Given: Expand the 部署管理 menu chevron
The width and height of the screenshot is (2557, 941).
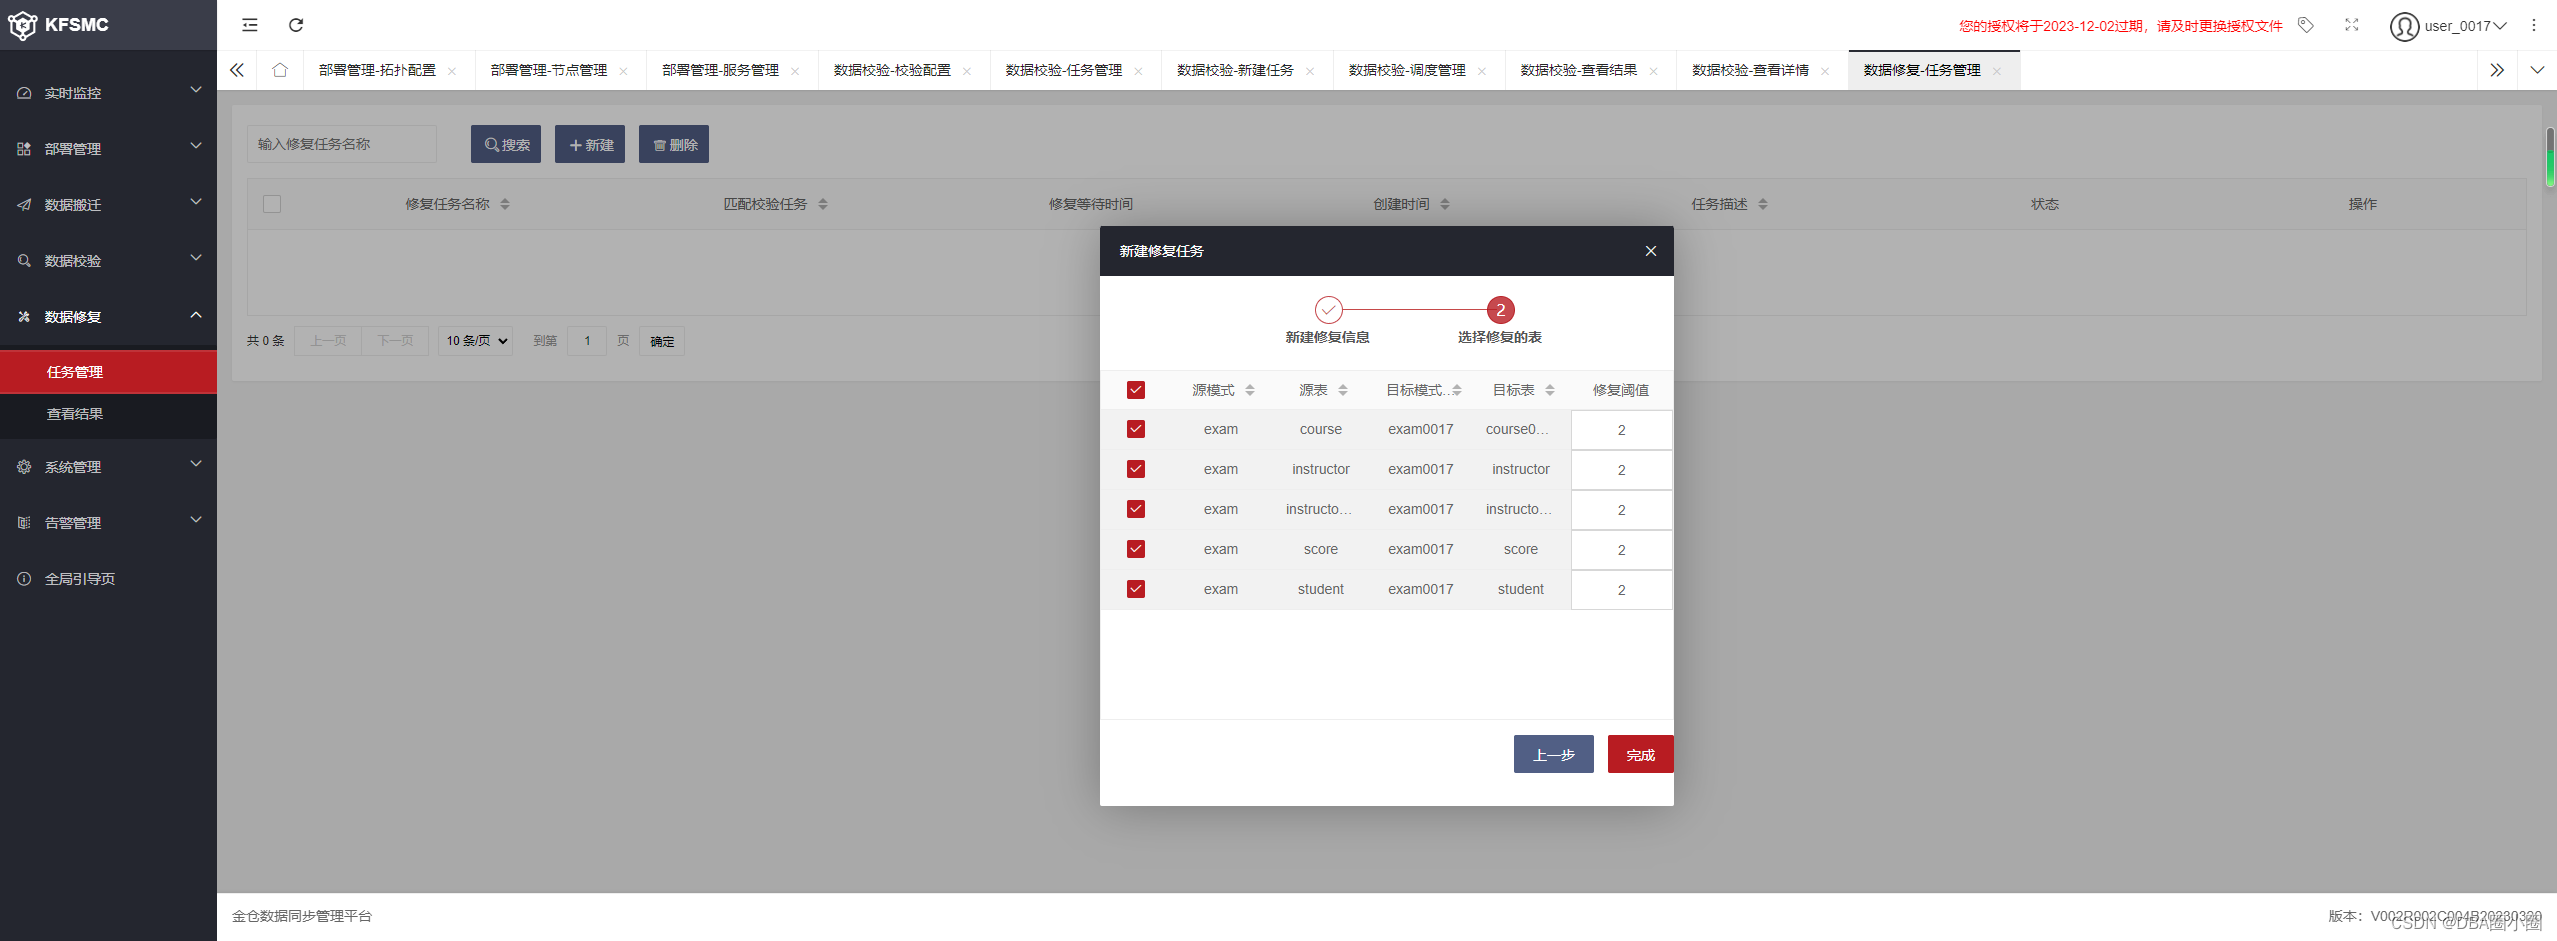Looking at the screenshot, I should [x=196, y=146].
